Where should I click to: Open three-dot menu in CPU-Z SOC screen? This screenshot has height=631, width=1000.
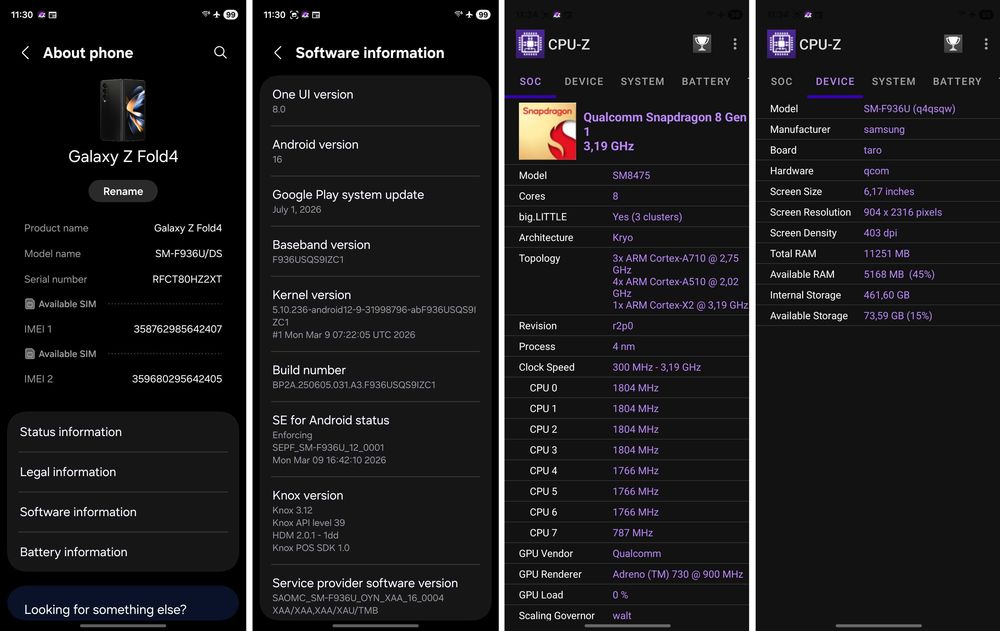click(x=735, y=44)
